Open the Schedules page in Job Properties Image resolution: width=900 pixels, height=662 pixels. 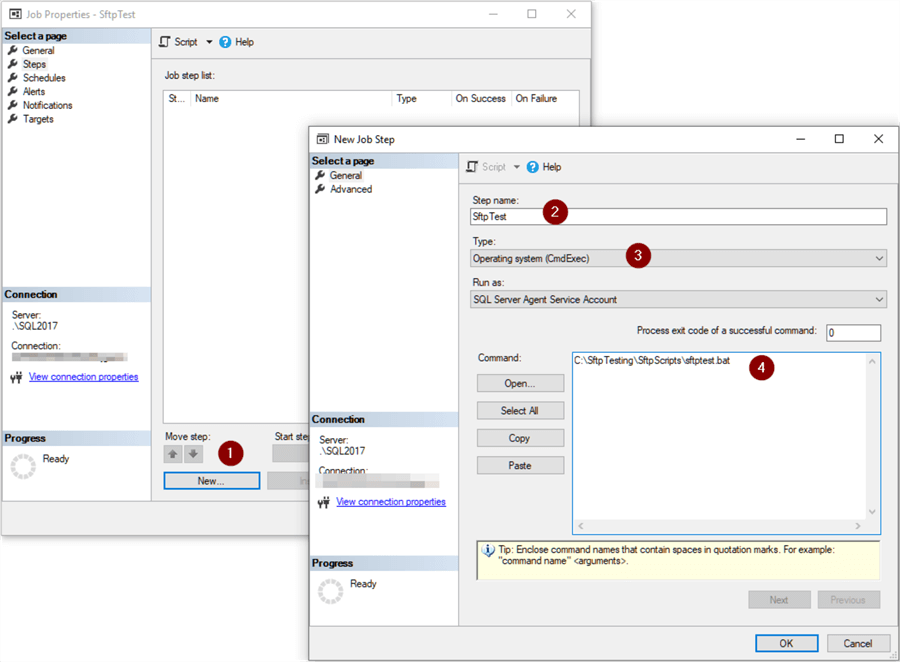44,78
